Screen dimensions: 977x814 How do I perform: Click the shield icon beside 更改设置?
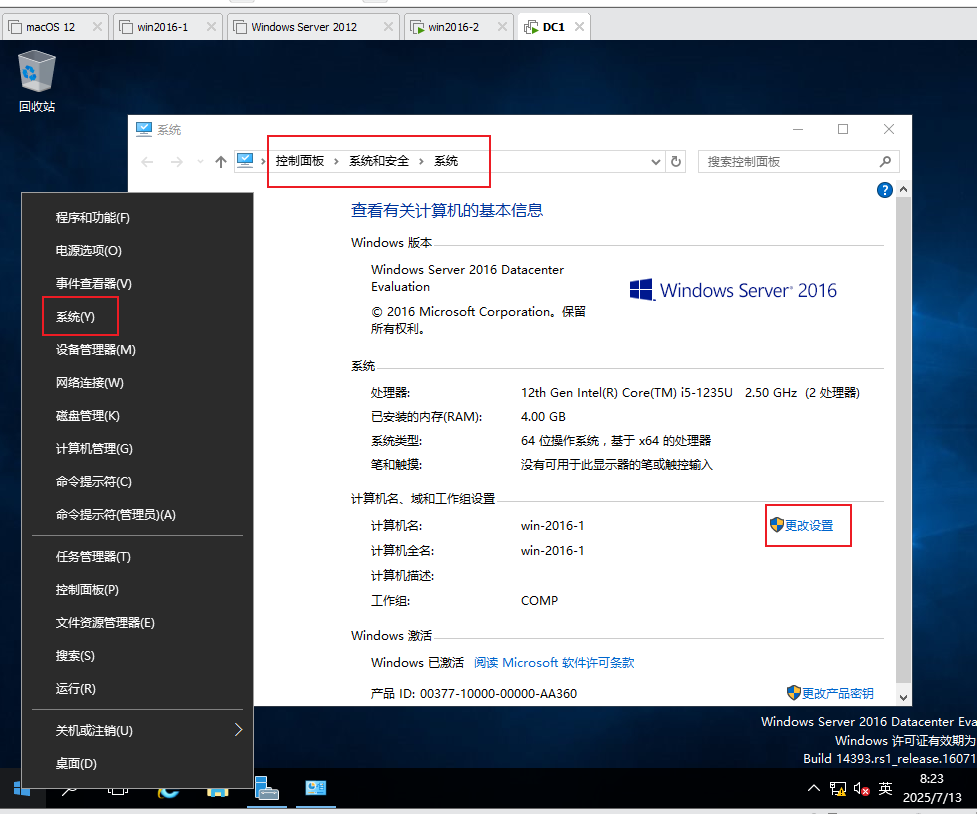coord(776,525)
